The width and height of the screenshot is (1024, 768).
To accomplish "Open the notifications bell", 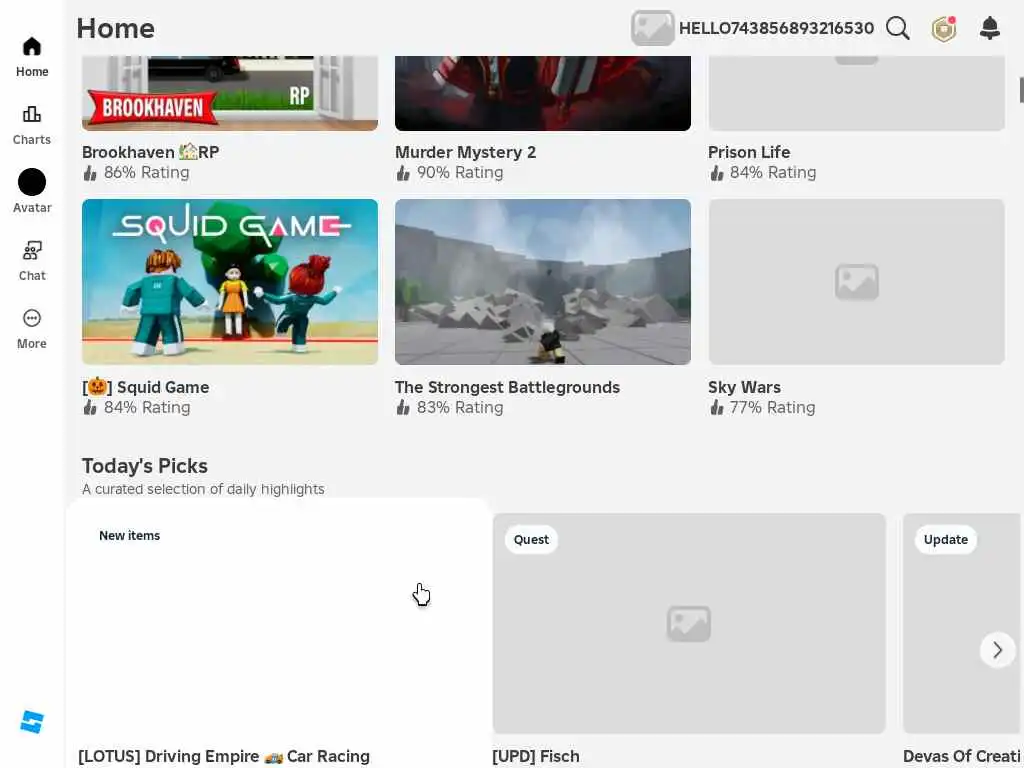I will click(x=990, y=28).
